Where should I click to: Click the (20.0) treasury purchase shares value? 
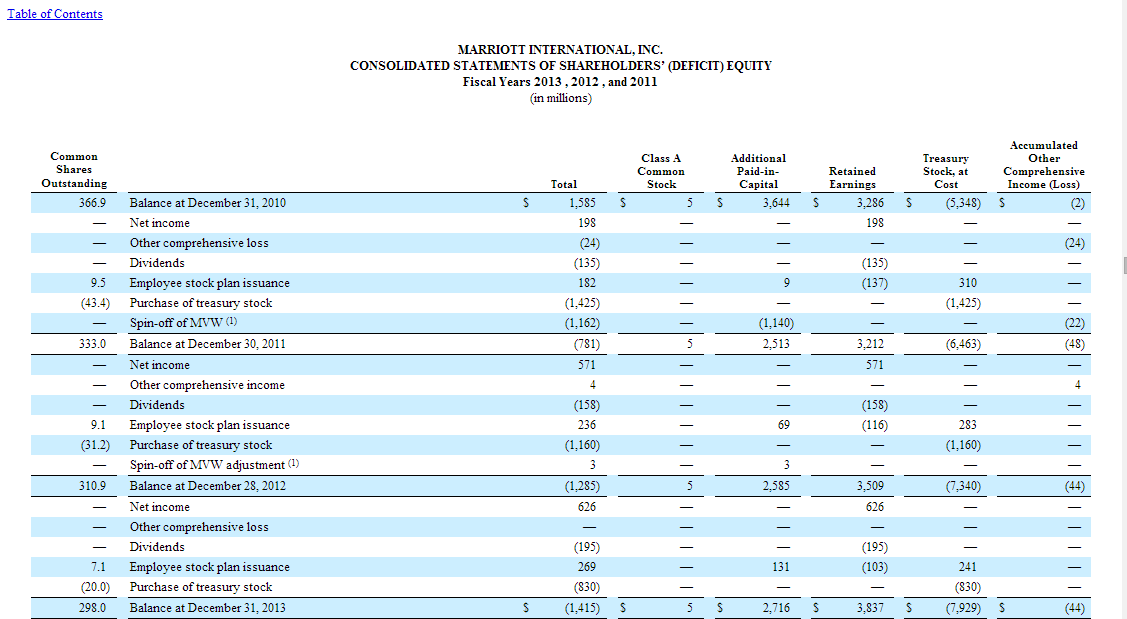[x=95, y=587]
